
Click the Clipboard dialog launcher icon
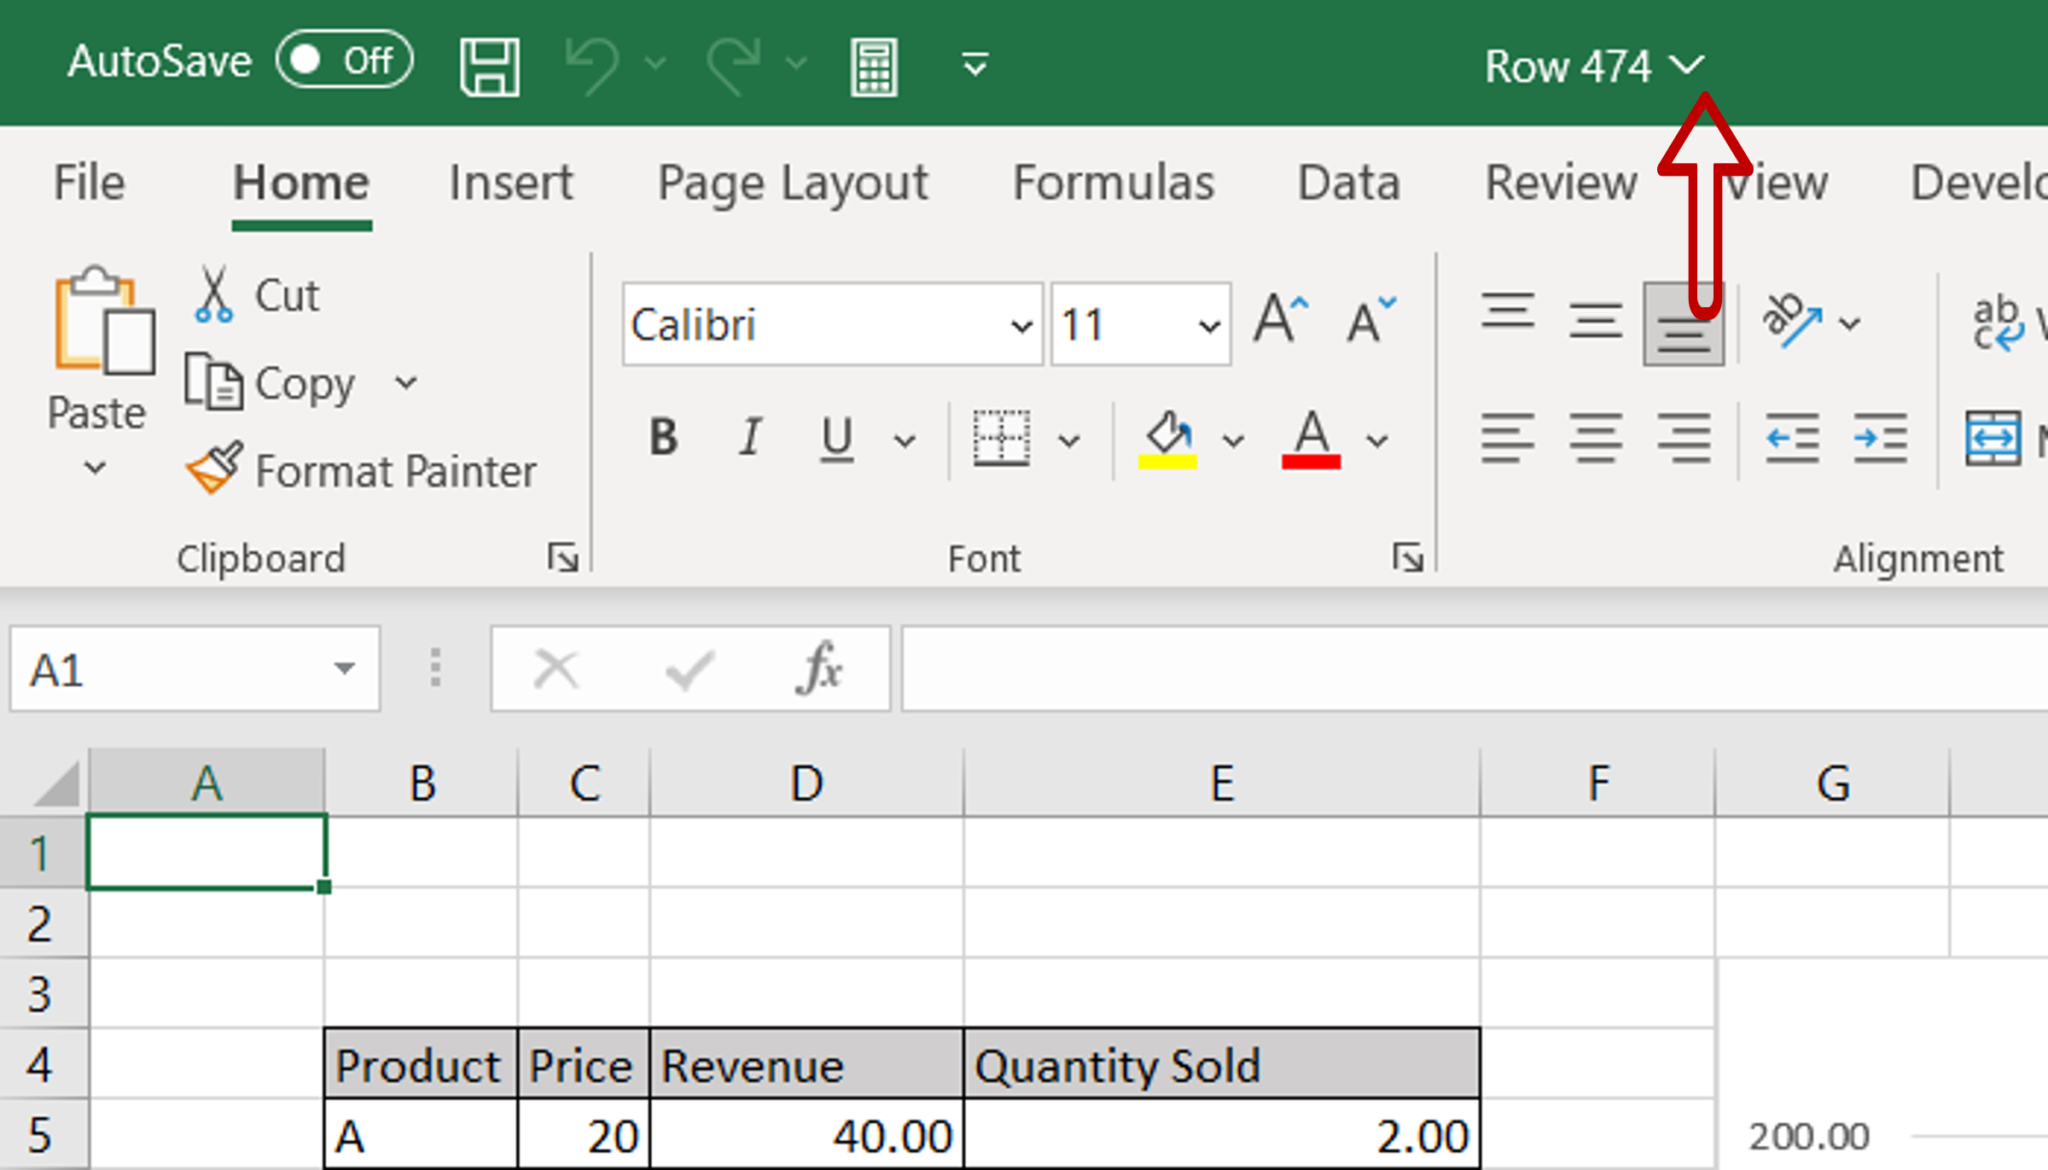coord(563,555)
